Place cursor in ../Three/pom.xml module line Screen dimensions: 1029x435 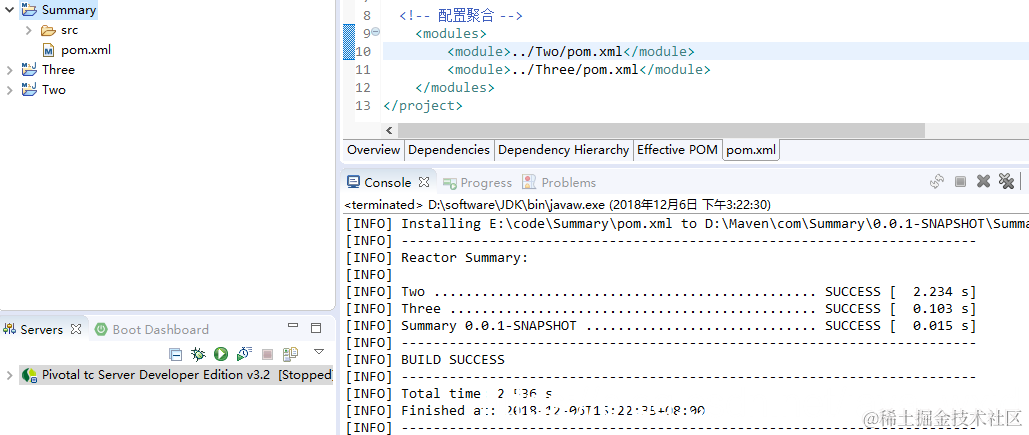tap(579, 70)
